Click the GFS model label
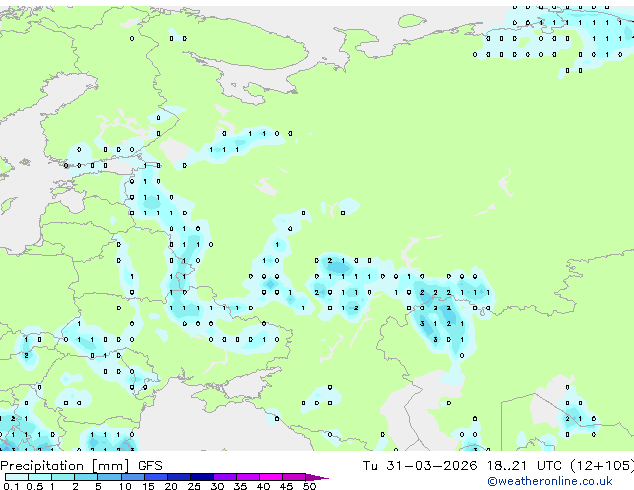The image size is (634, 490). [x=150, y=466]
